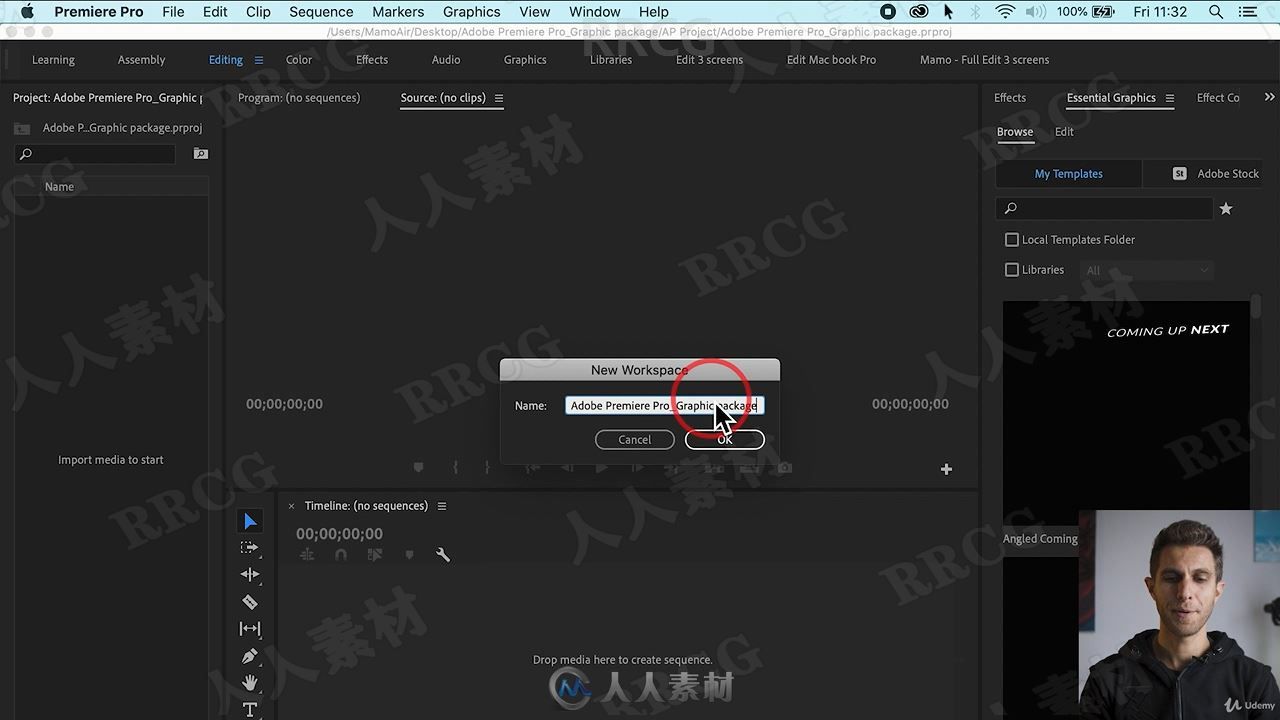The width and height of the screenshot is (1280, 720).
Task: Toggle Snap in Timeline magnet icon
Action: click(x=341, y=555)
